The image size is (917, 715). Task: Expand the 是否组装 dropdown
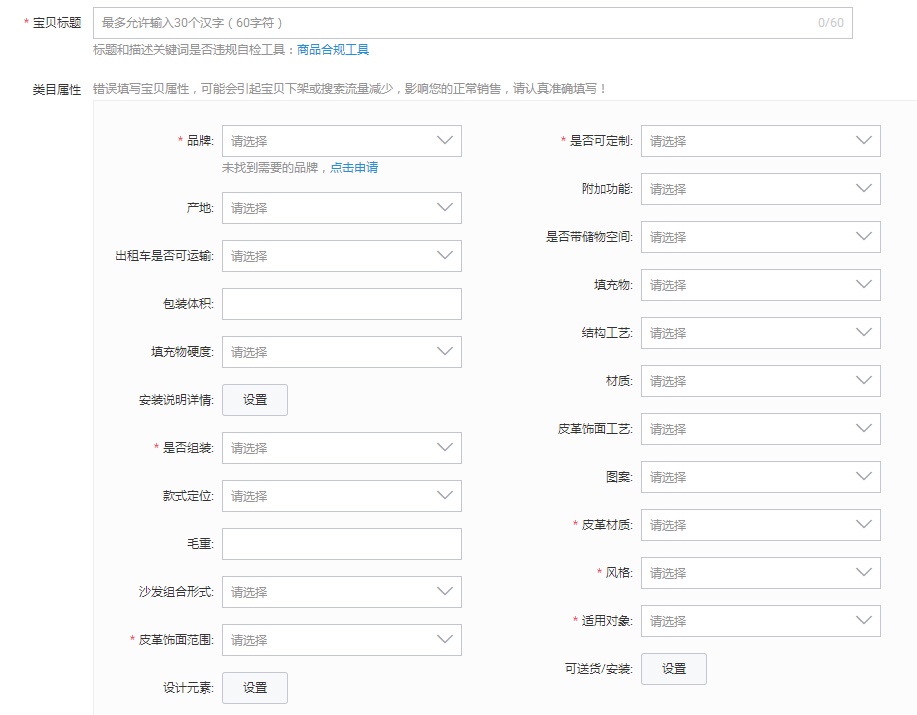click(x=341, y=447)
